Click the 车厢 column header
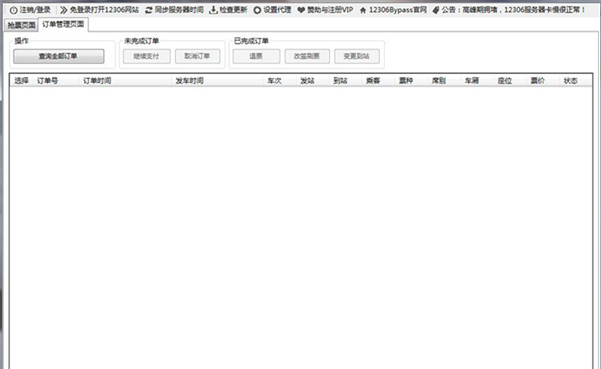The image size is (601, 369). 478,81
